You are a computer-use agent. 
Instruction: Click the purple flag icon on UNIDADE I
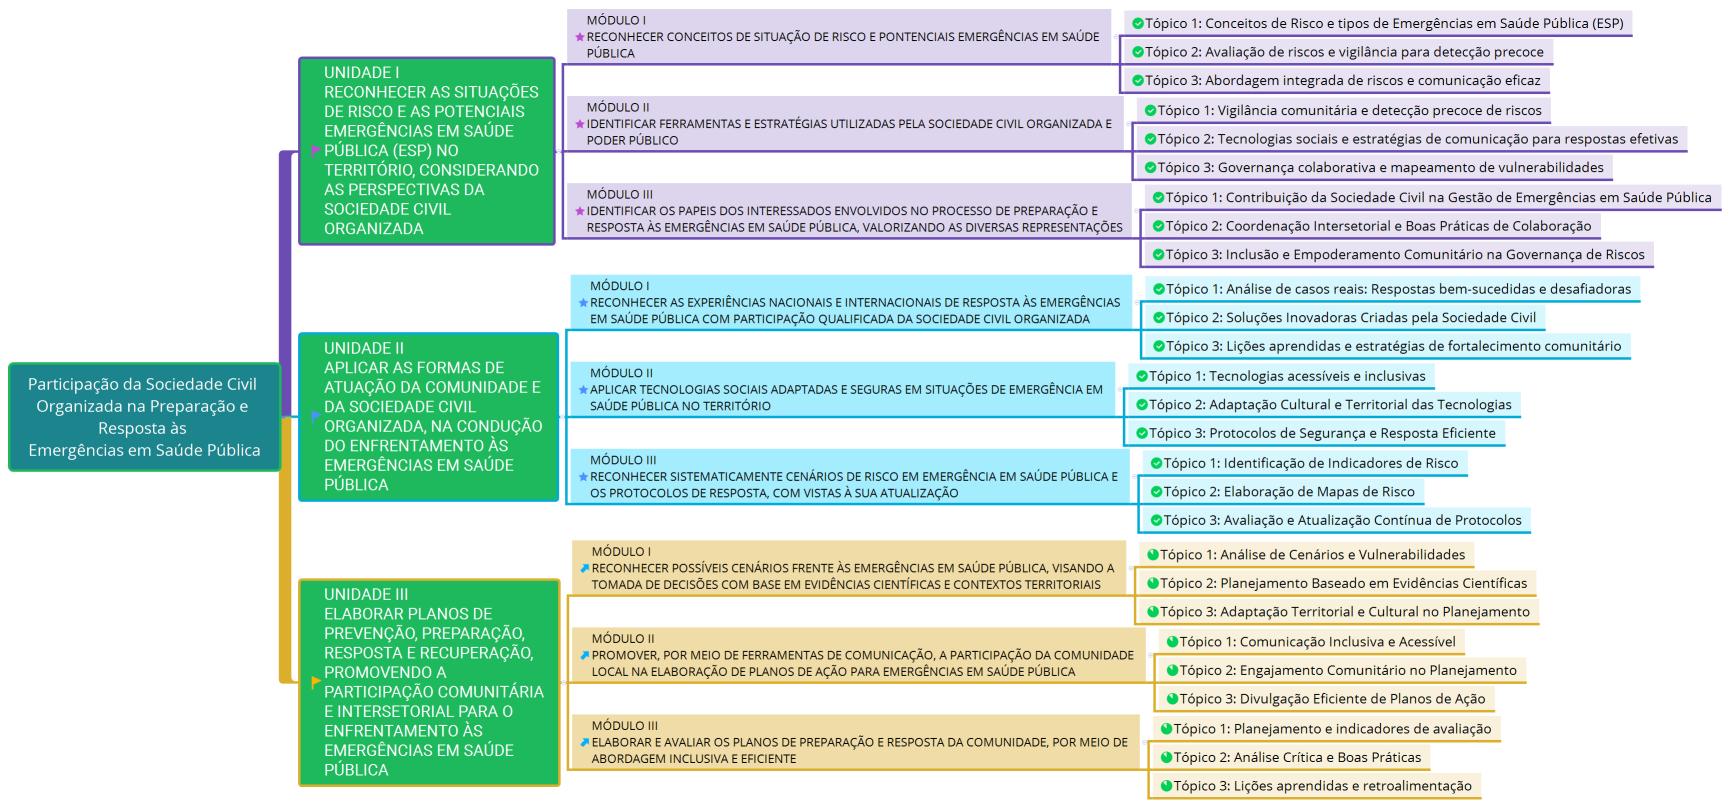tap(315, 151)
